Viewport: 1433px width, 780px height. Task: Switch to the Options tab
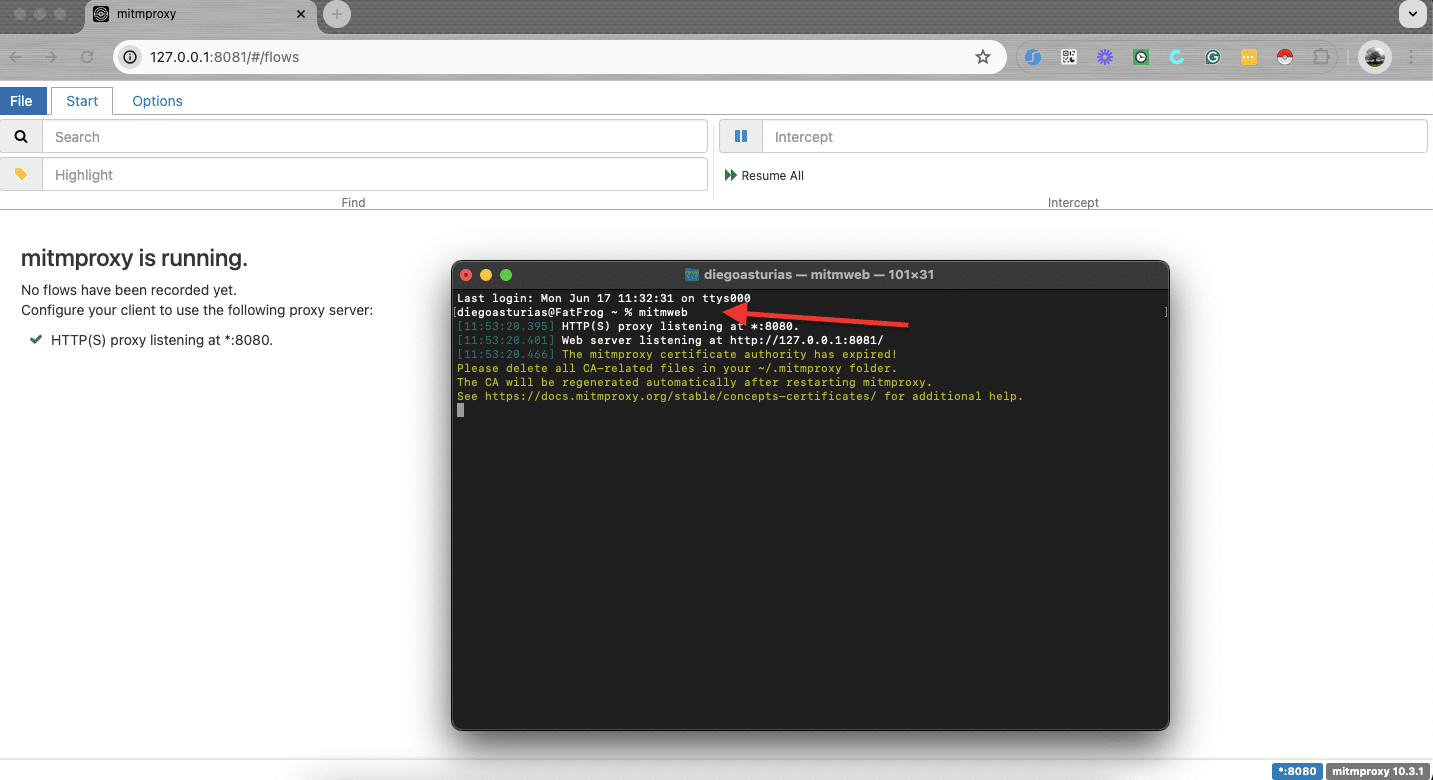157,101
